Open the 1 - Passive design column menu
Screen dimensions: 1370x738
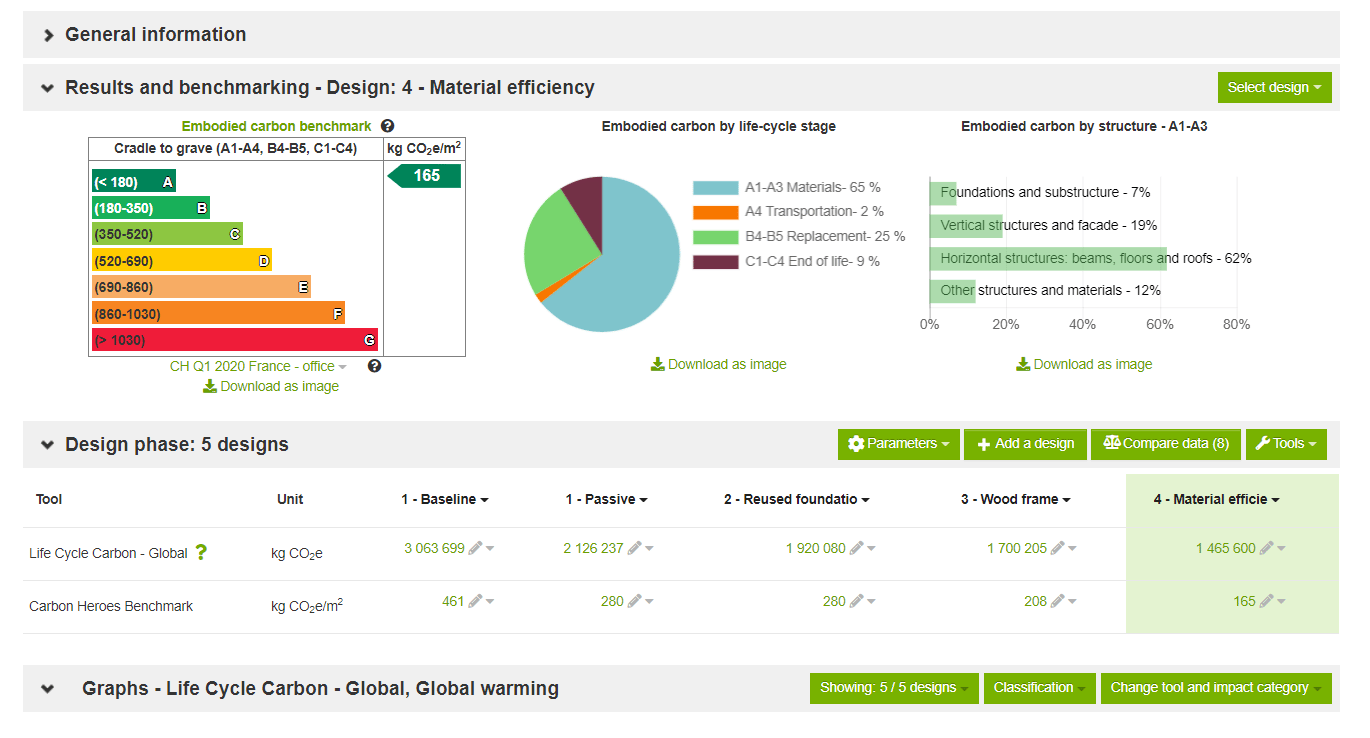607,499
